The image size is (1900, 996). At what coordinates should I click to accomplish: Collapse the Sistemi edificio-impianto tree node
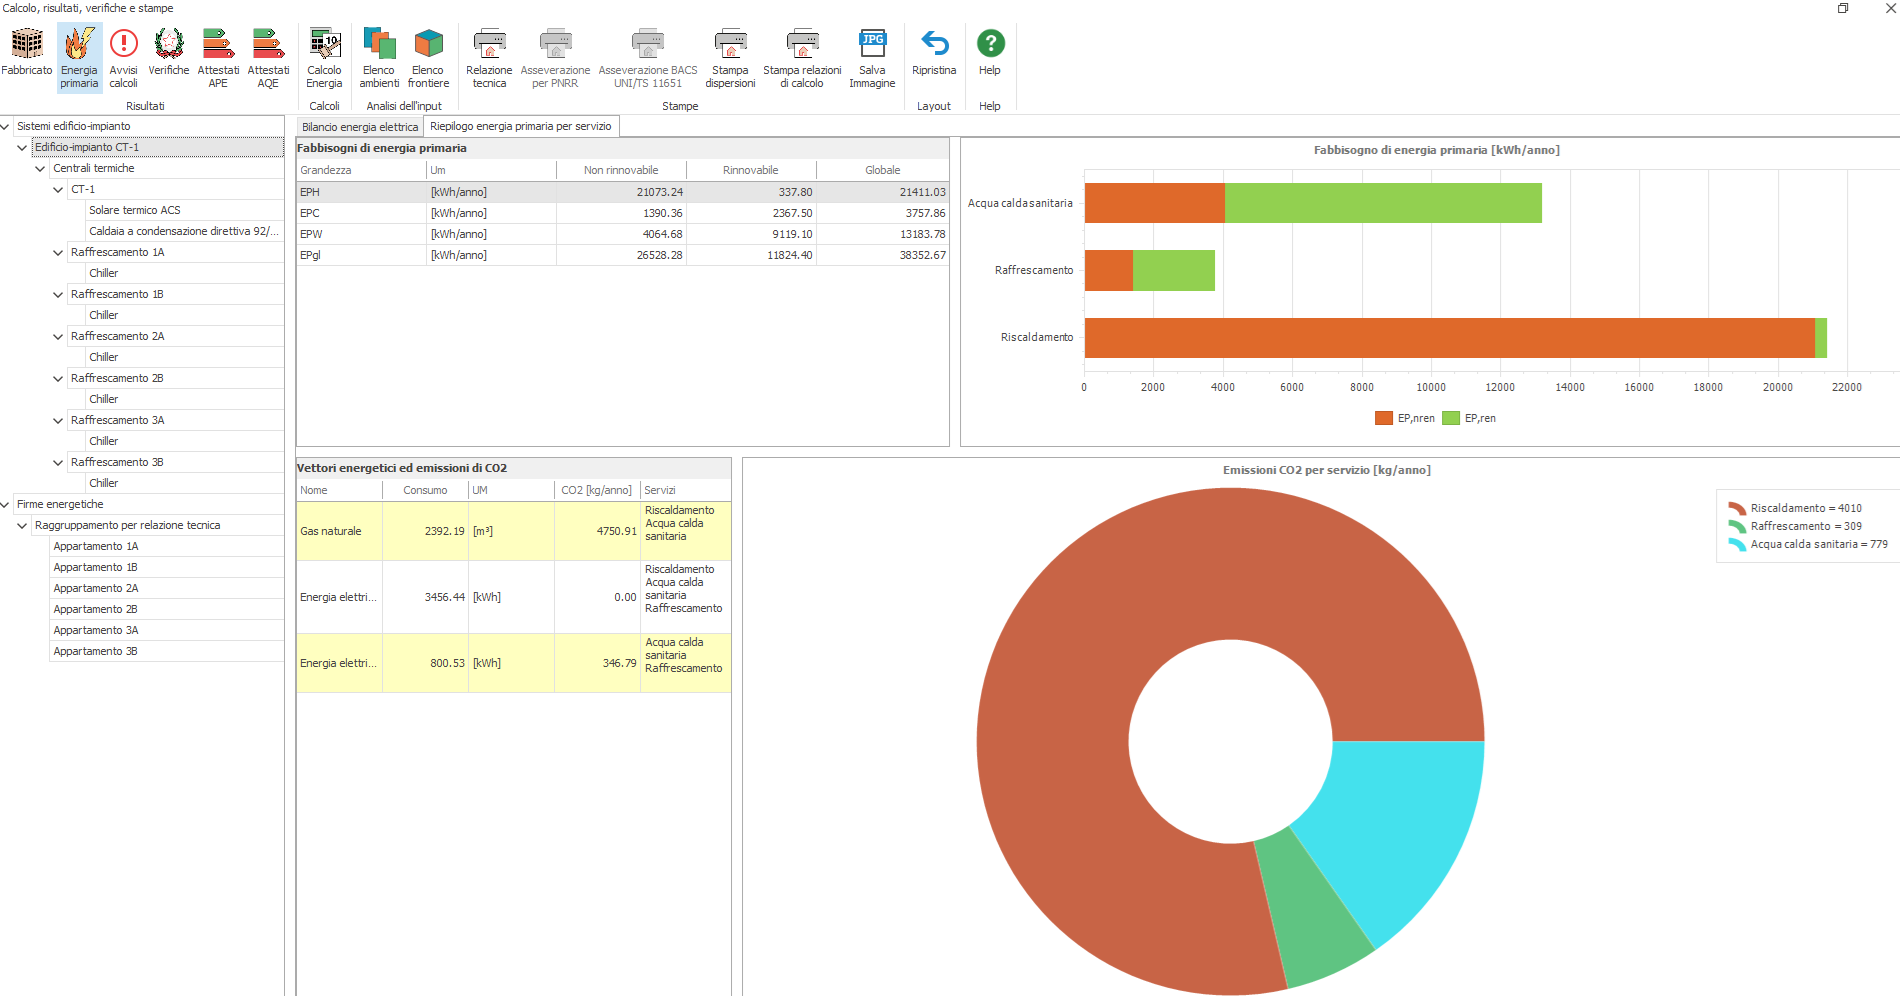(x=6, y=127)
